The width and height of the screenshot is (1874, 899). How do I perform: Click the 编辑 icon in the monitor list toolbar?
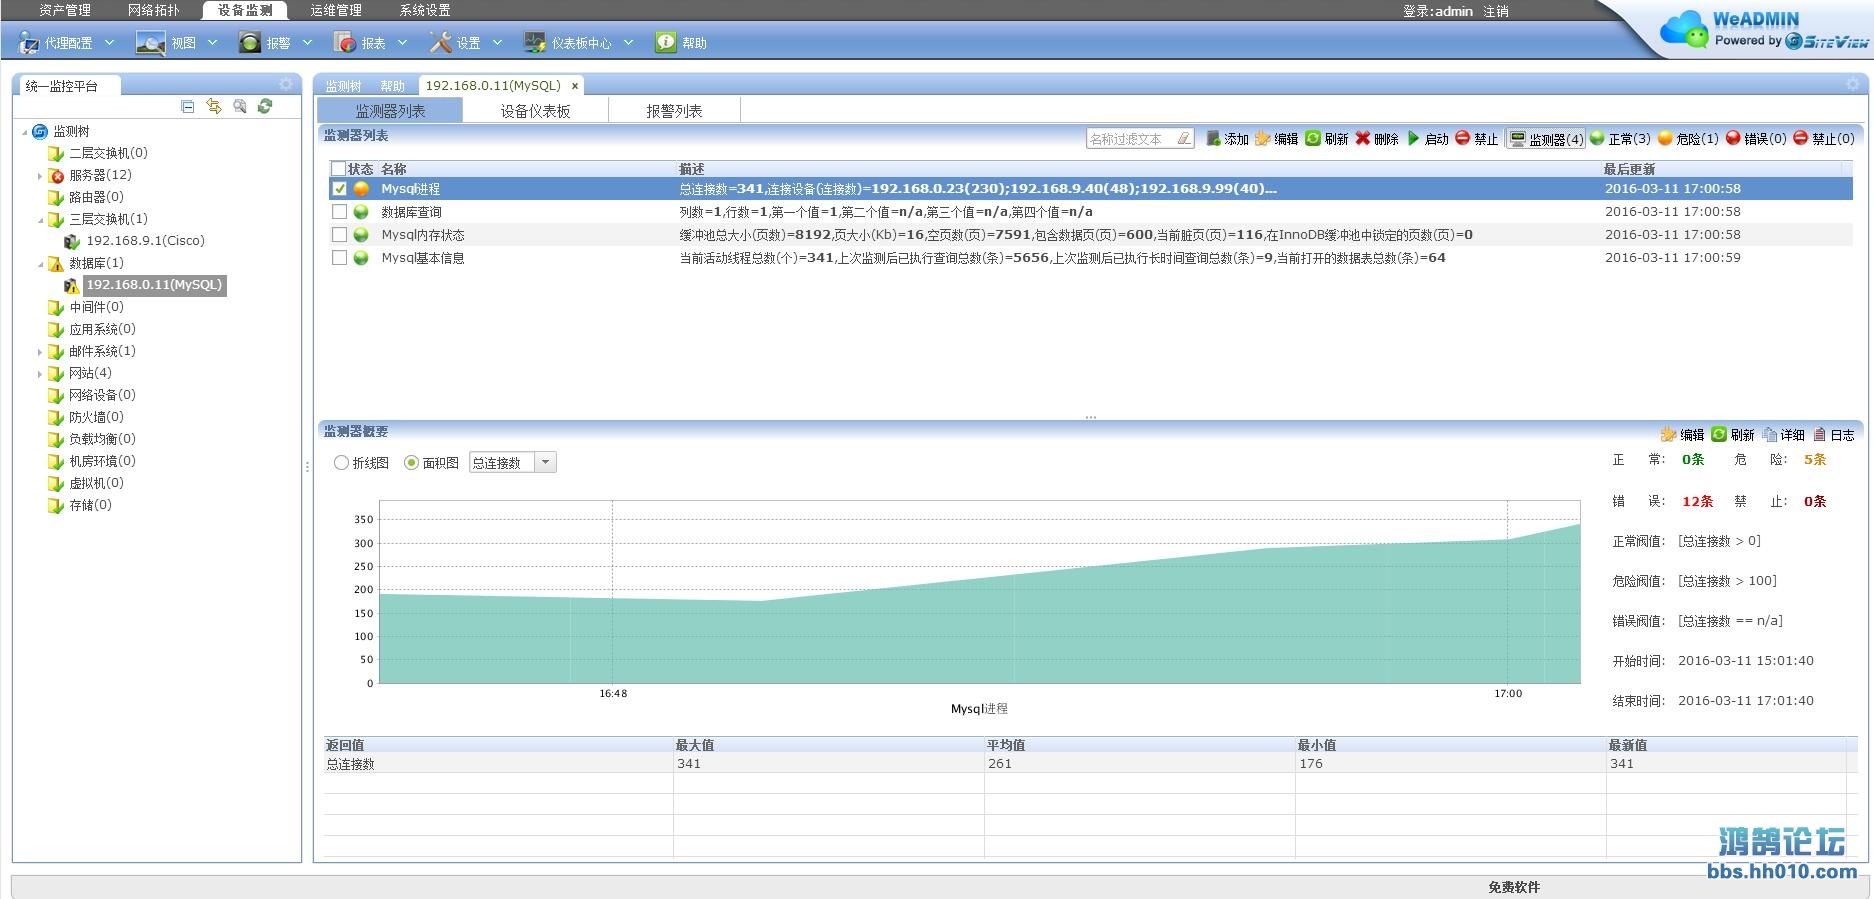1263,139
